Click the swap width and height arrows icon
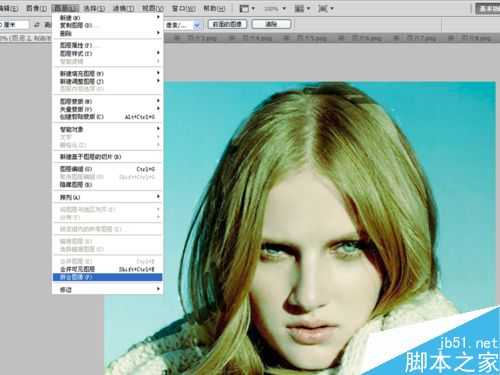 click(37, 25)
